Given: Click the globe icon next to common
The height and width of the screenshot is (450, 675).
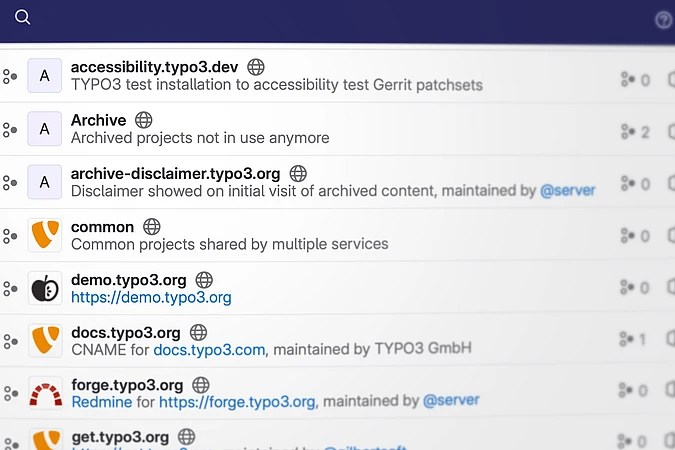Looking at the screenshot, I should (x=152, y=226).
